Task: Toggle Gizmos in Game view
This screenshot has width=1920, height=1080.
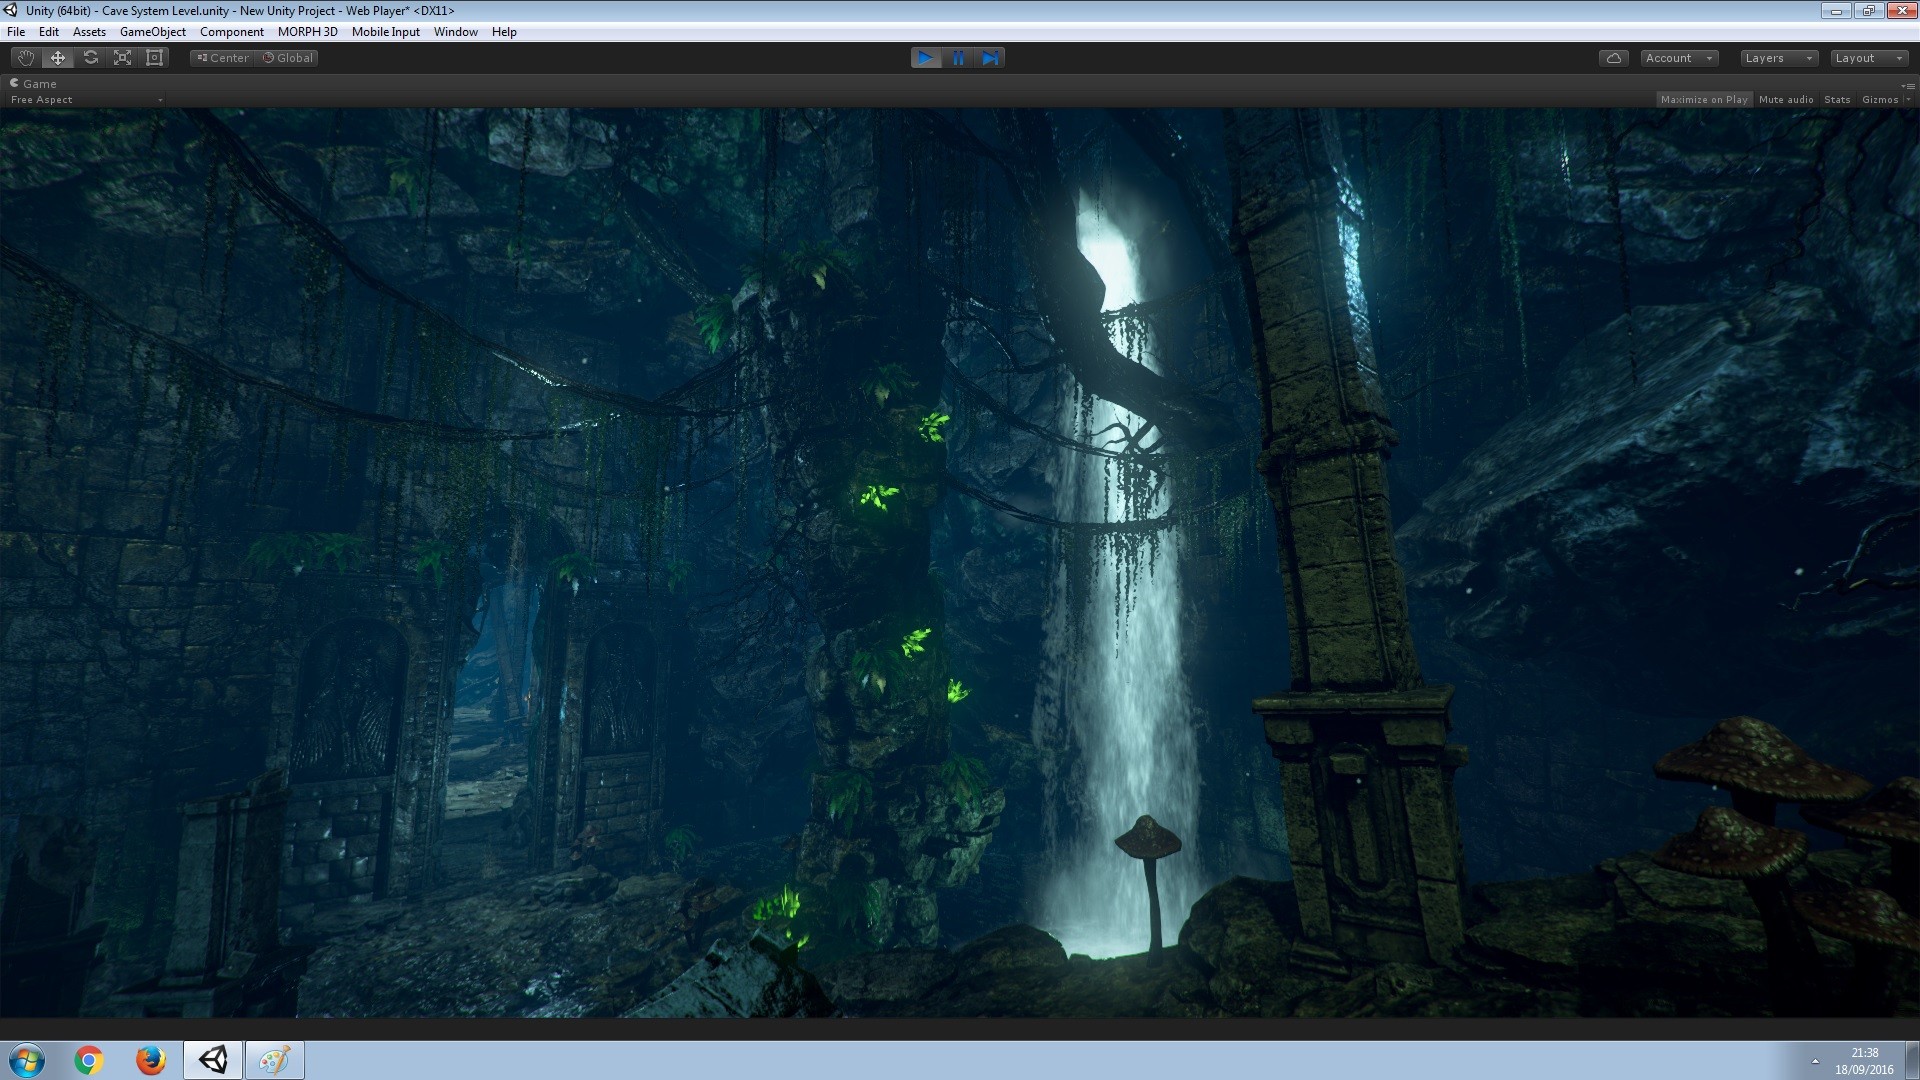Action: [x=1879, y=100]
